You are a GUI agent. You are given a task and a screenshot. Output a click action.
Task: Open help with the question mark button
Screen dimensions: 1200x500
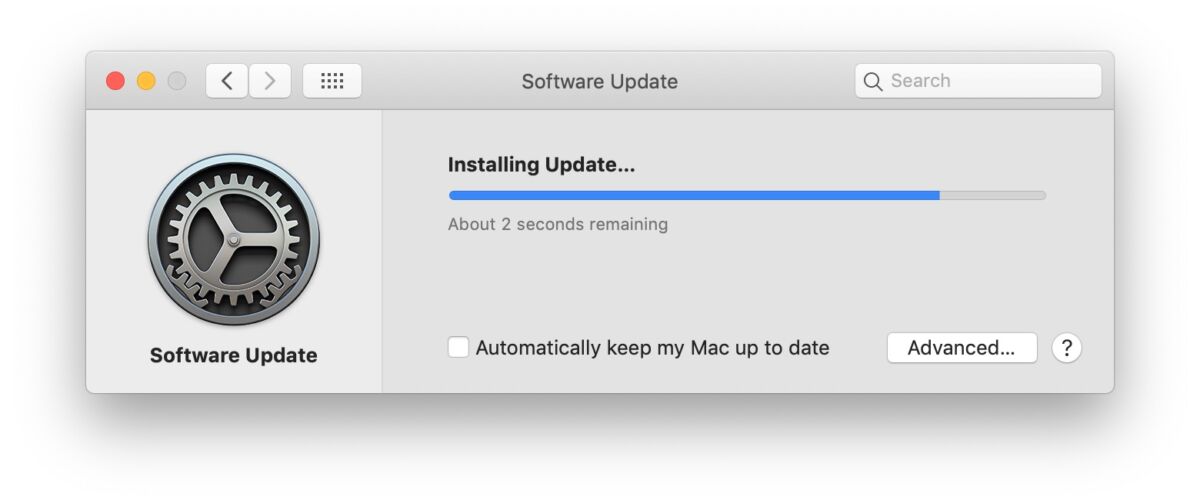1067,348
